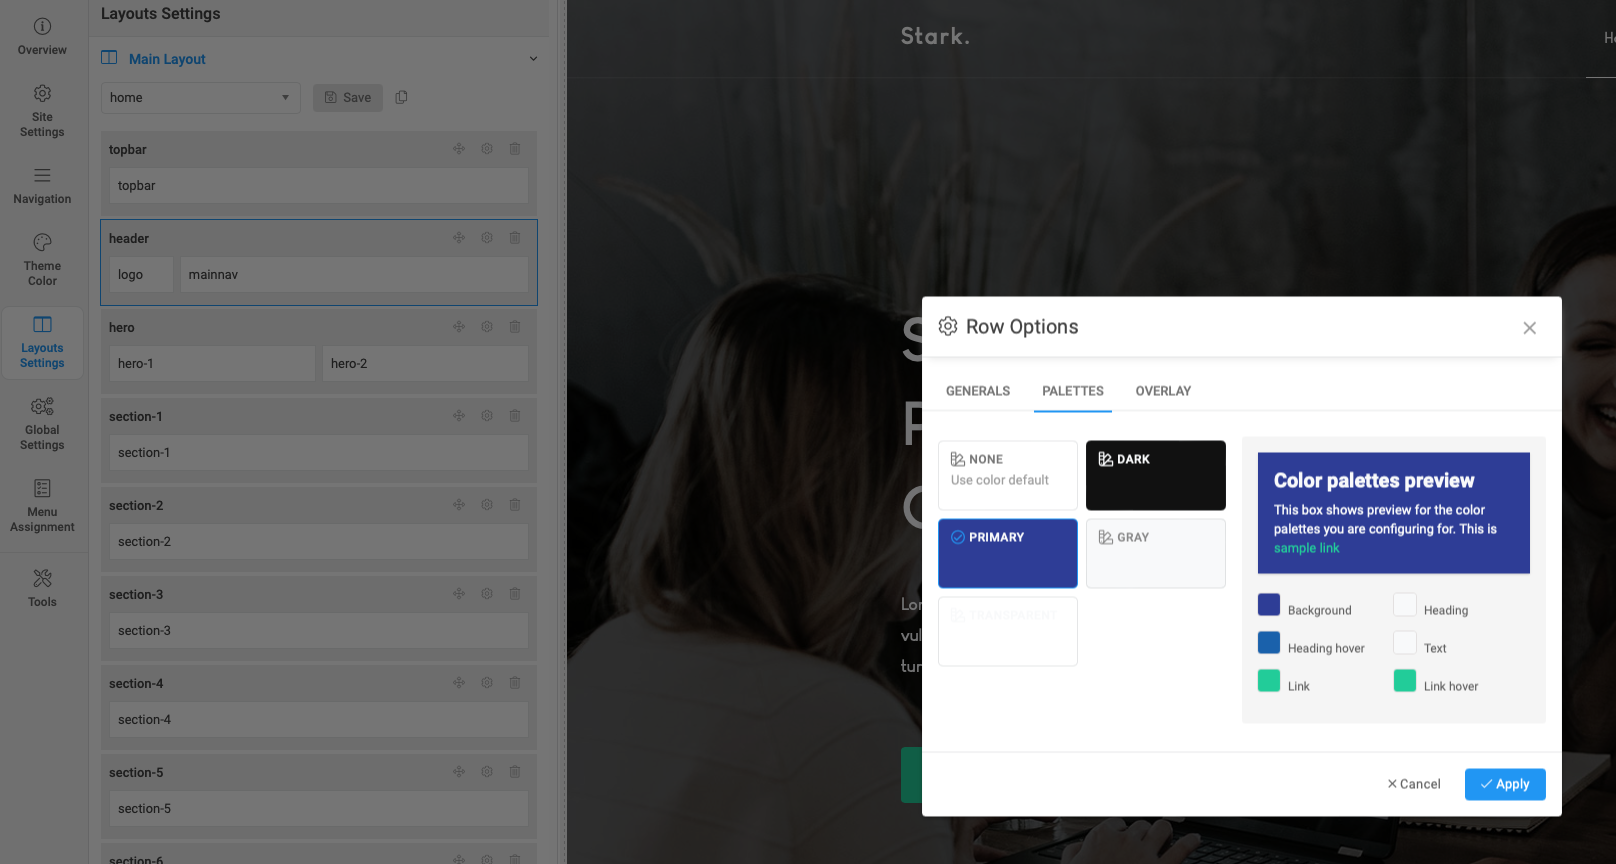This screenshot has height=864, width=1616.
Task: Switch to the PALETTES tab
Action: (x=1073, y=391)
